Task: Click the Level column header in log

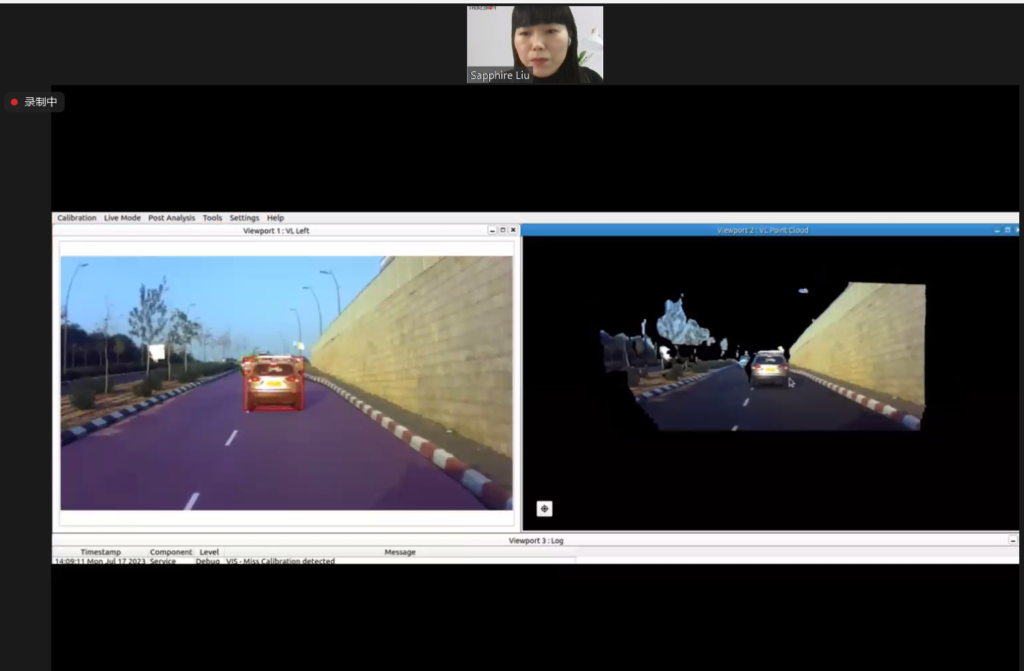Action: click(x=209, y=552)
